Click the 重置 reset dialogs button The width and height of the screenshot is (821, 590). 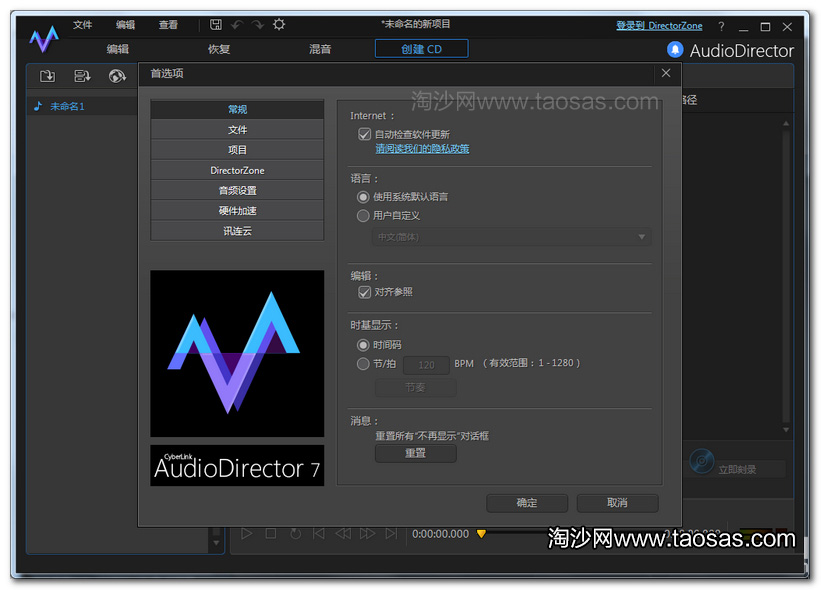click(415, 453)
